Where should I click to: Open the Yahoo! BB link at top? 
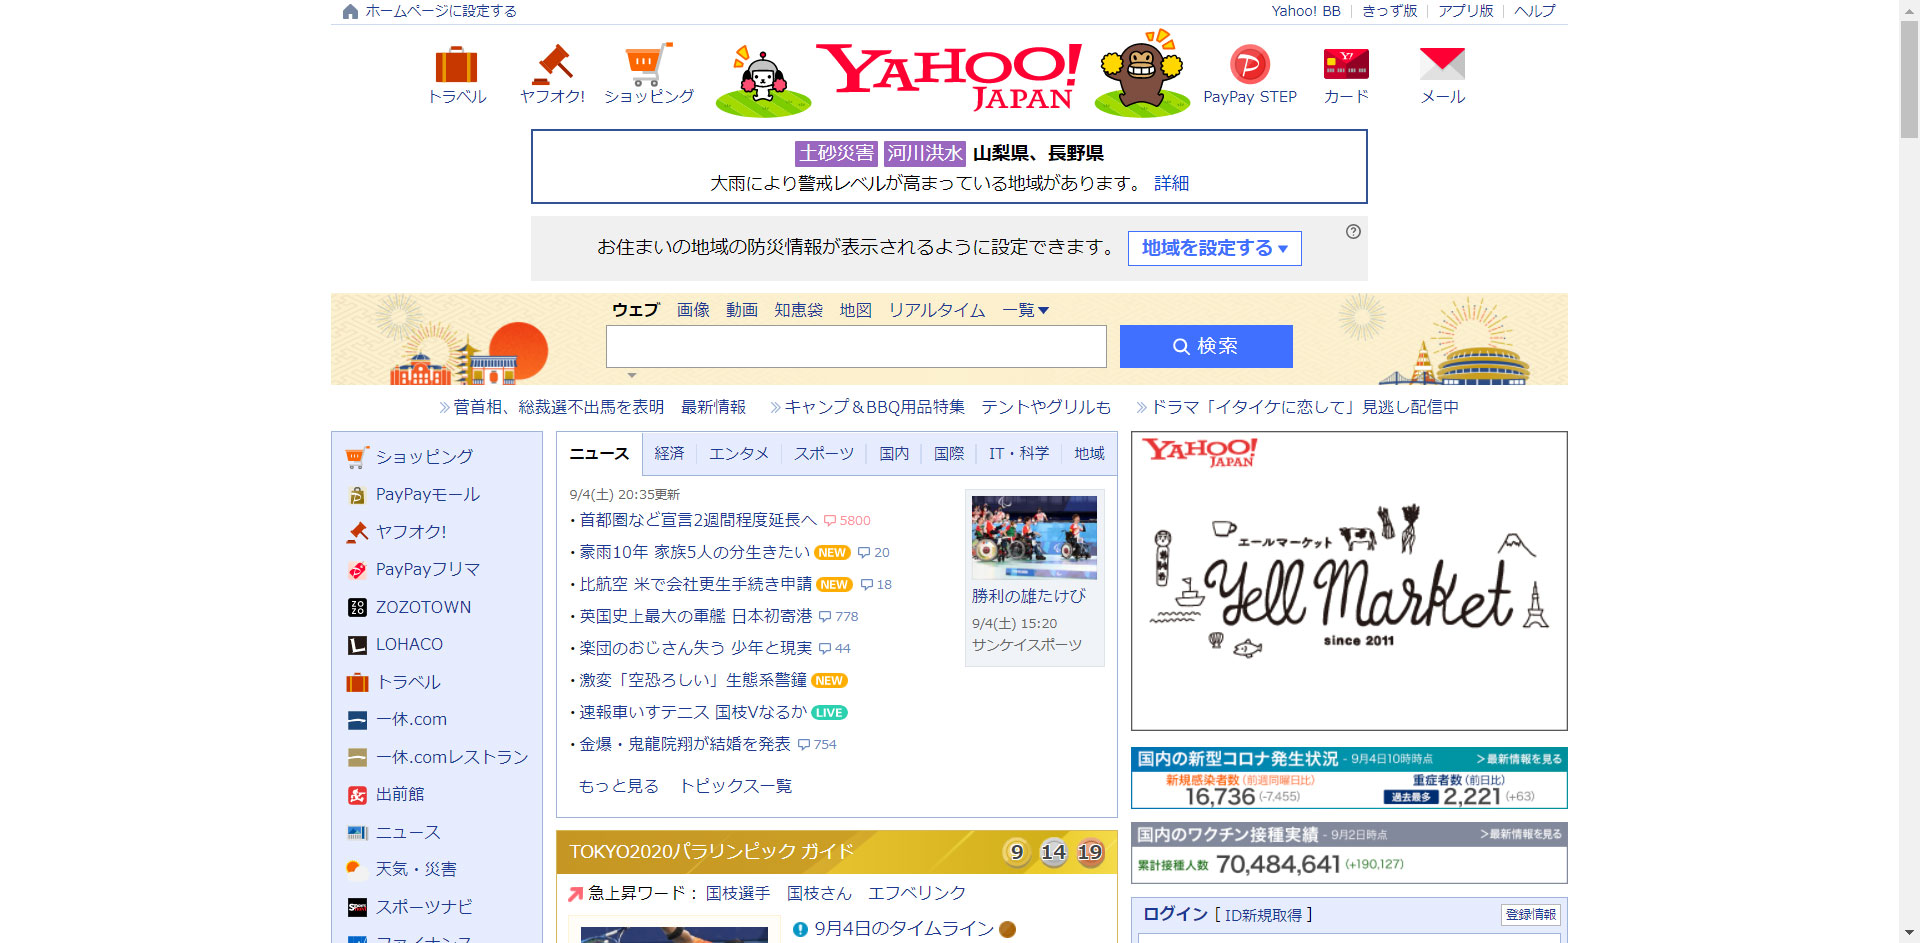(1306, 11)
